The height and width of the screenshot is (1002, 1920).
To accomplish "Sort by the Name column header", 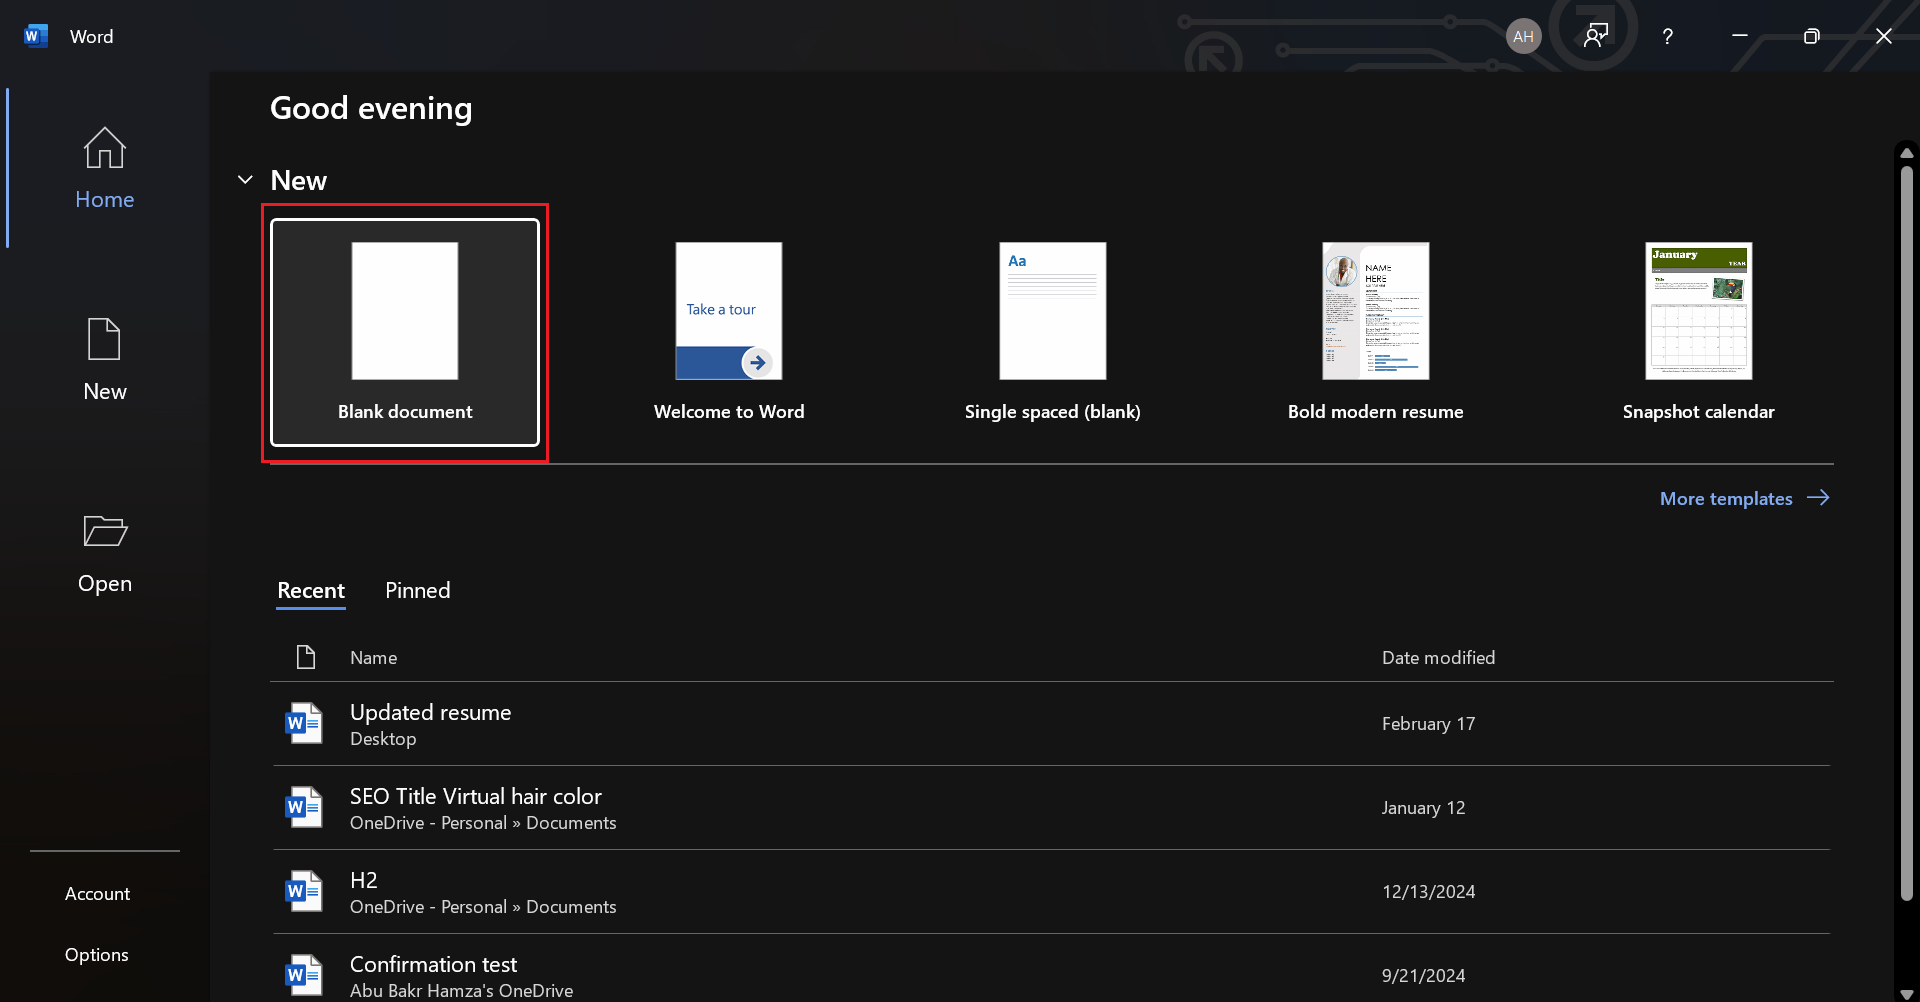I will tap(374, 658).
